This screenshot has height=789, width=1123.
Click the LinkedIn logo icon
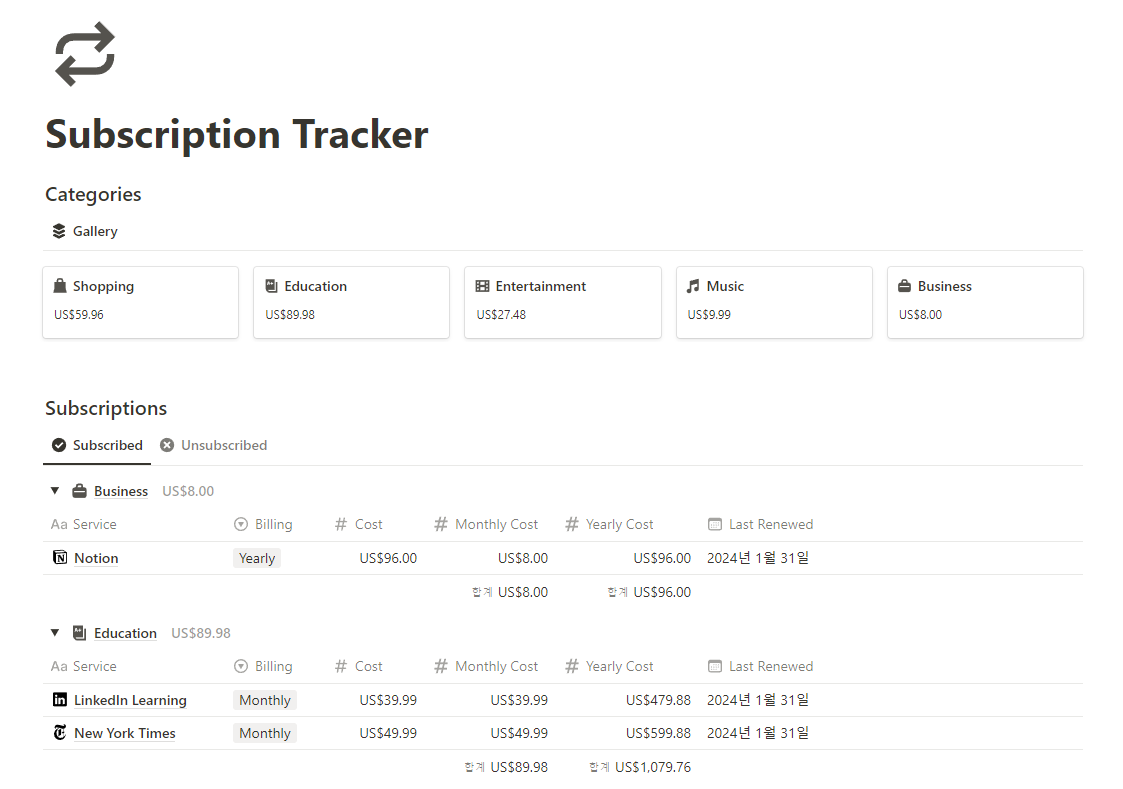[60, 700]
